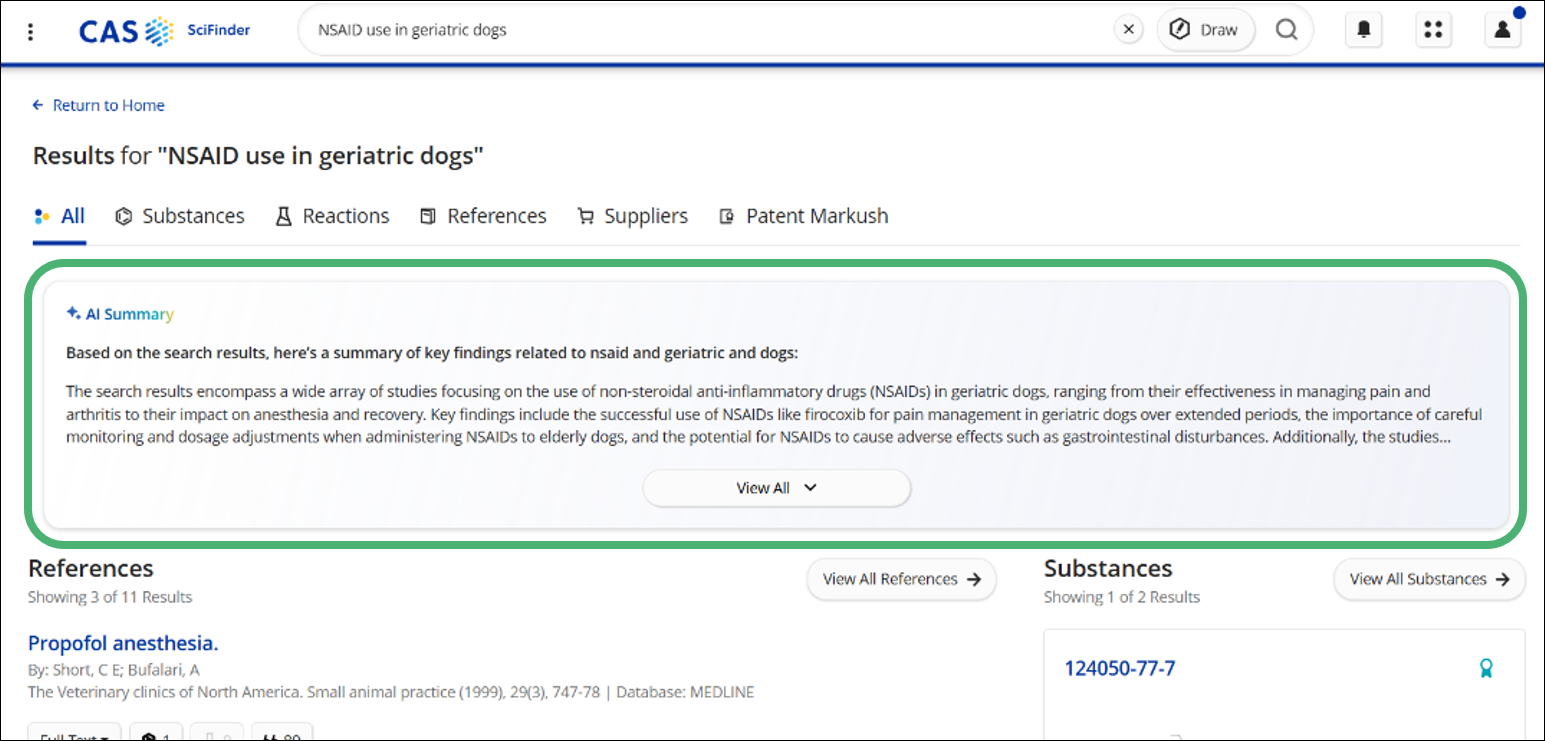
Task: Open substance 124050-77-7
Action: (1120, 668)
